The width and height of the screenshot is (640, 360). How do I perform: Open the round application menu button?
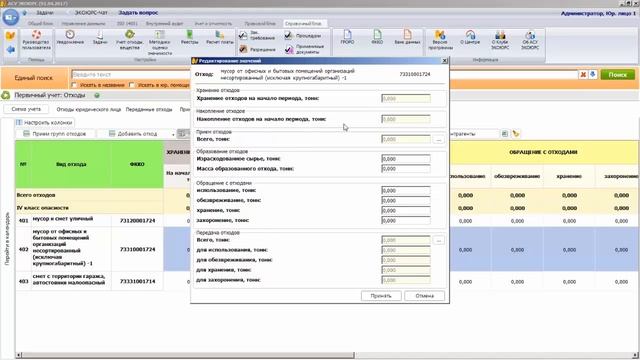click(10, 17)
